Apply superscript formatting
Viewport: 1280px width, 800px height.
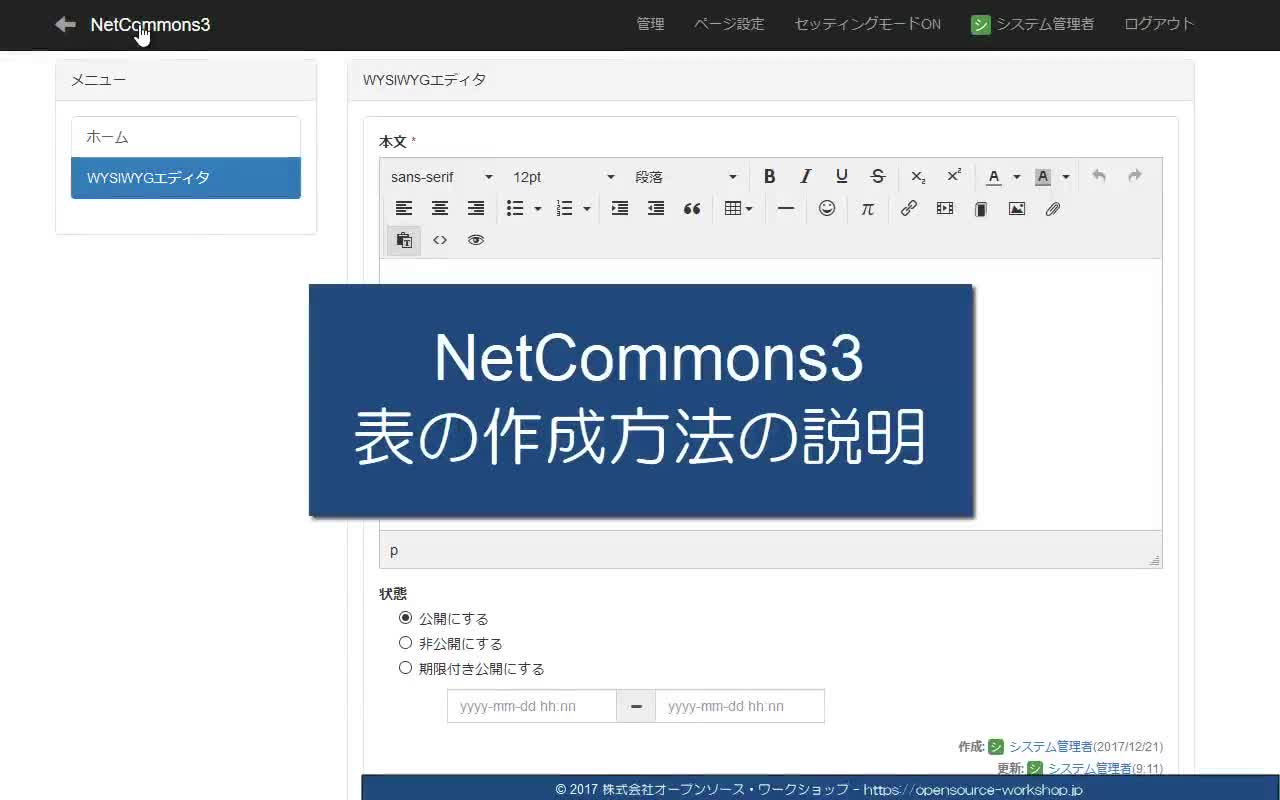(954, 177)
